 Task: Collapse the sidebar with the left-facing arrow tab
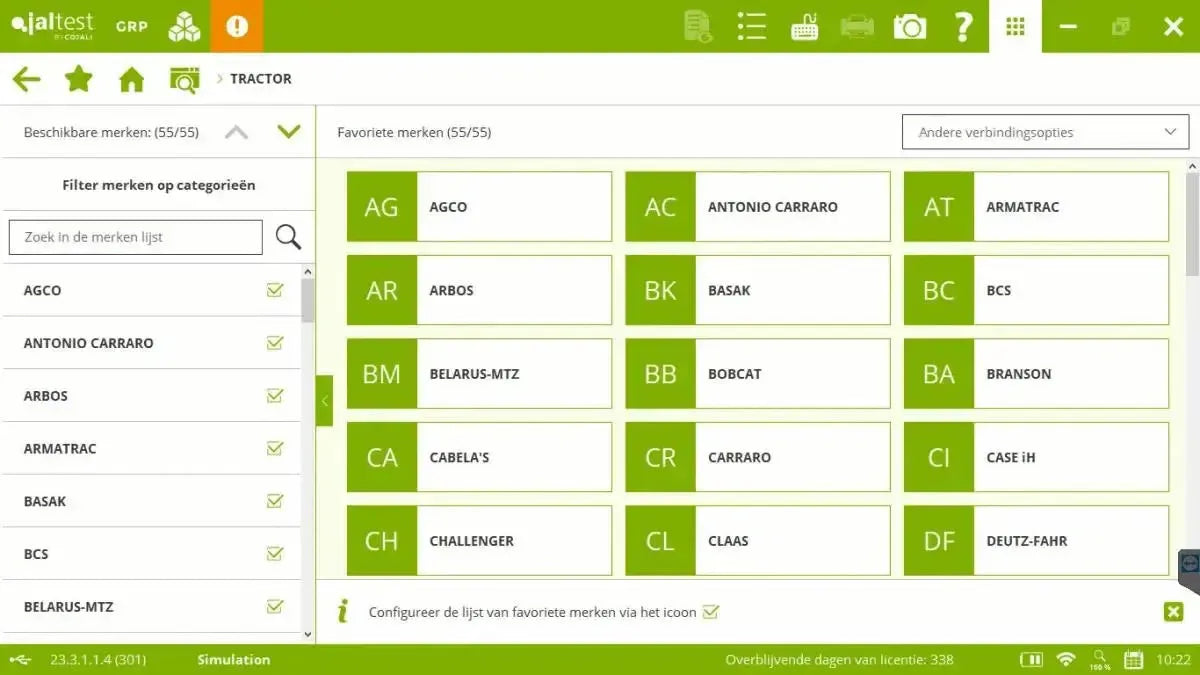click(x=323, y=400)
